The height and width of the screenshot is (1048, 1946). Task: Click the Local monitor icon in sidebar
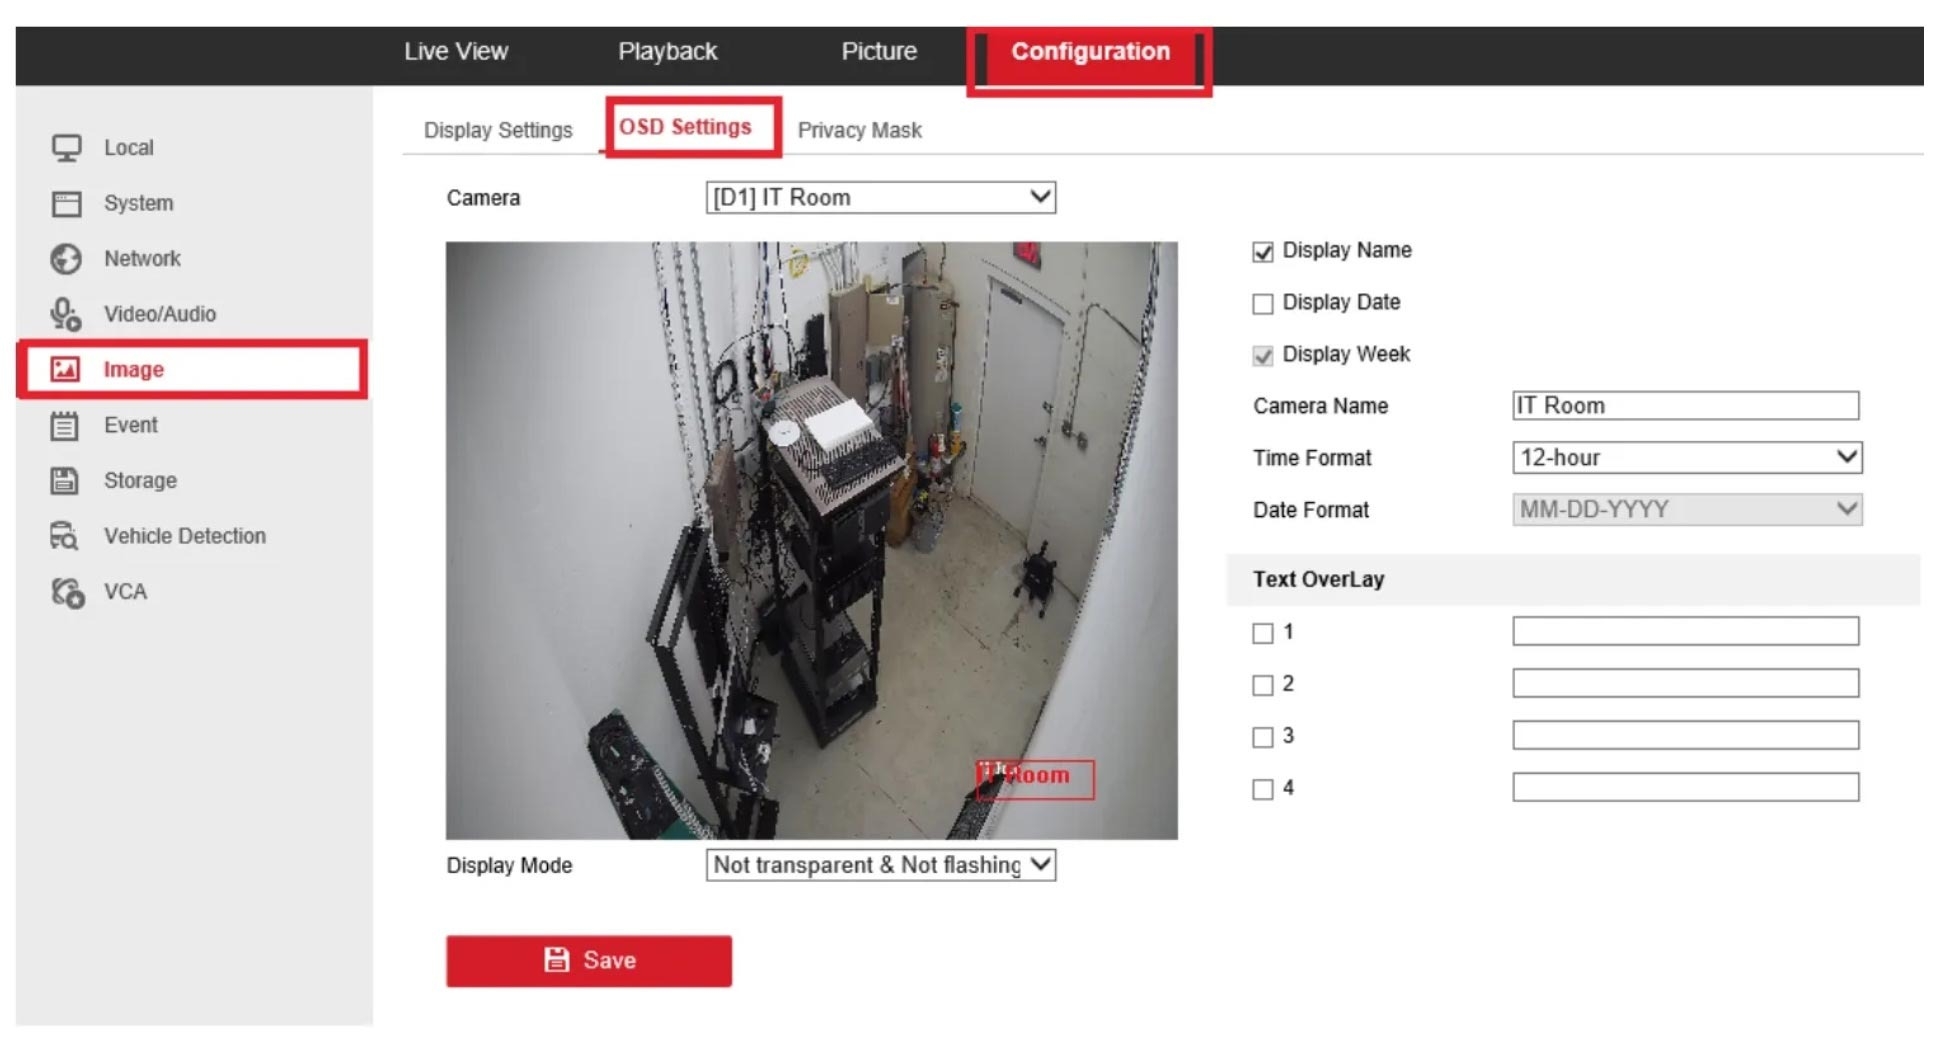click(x=66, y=148)
